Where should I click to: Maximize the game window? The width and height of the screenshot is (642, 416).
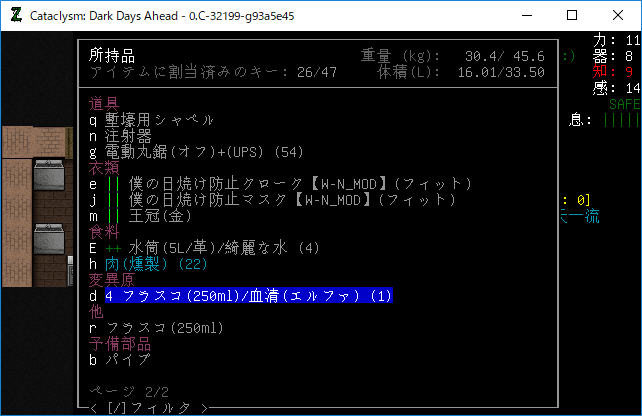pos(572,16)
